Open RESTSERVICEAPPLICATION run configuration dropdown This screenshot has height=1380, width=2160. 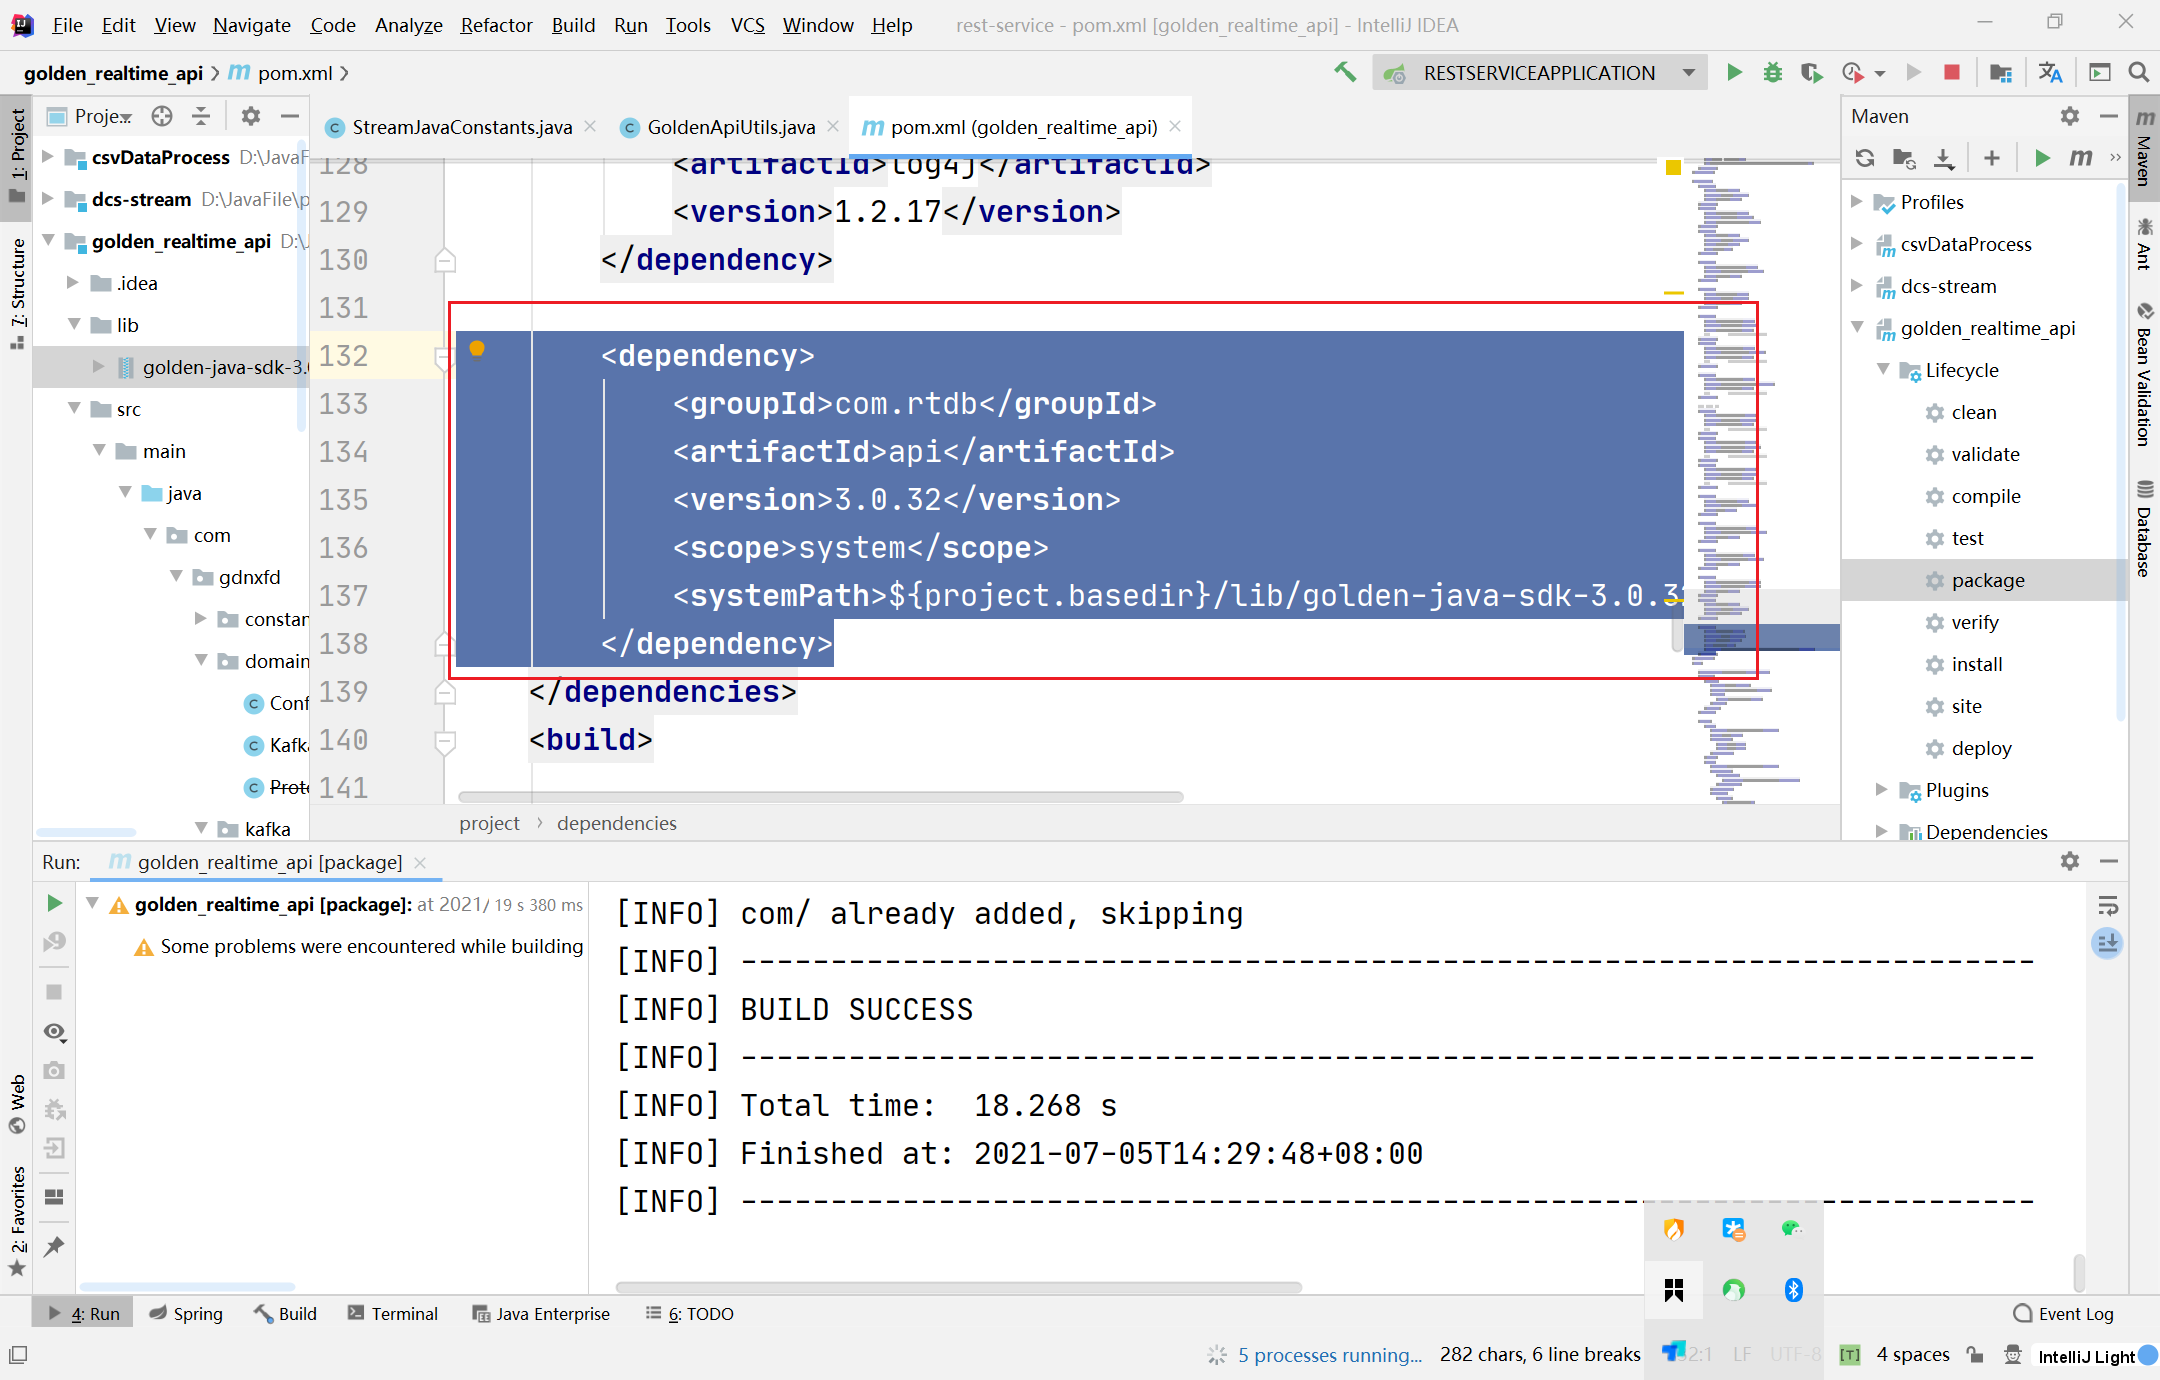point(1689,72)
